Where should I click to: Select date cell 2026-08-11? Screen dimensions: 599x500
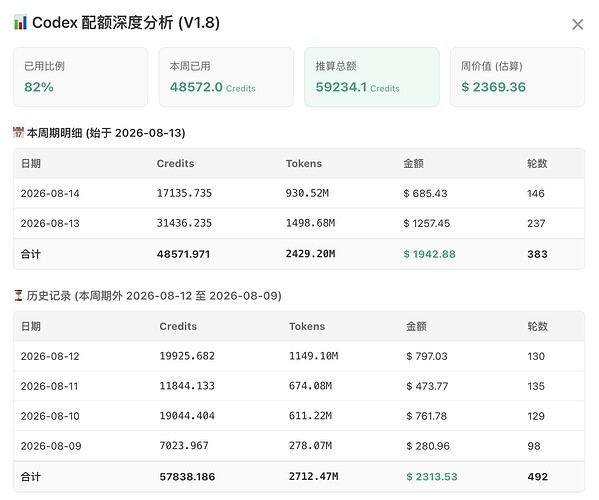[x=49, y=386]
